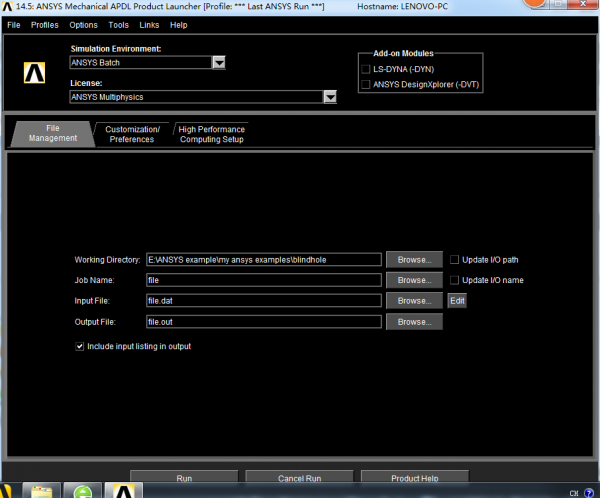
Task: Click the Cancel Run button
Action: point(300,477)
